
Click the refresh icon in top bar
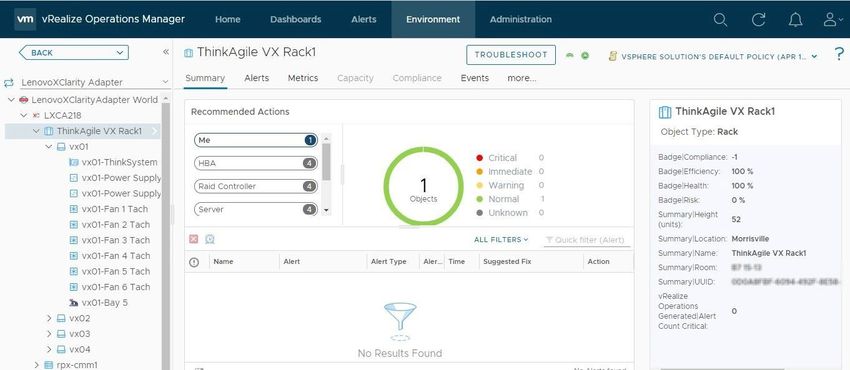758,20
